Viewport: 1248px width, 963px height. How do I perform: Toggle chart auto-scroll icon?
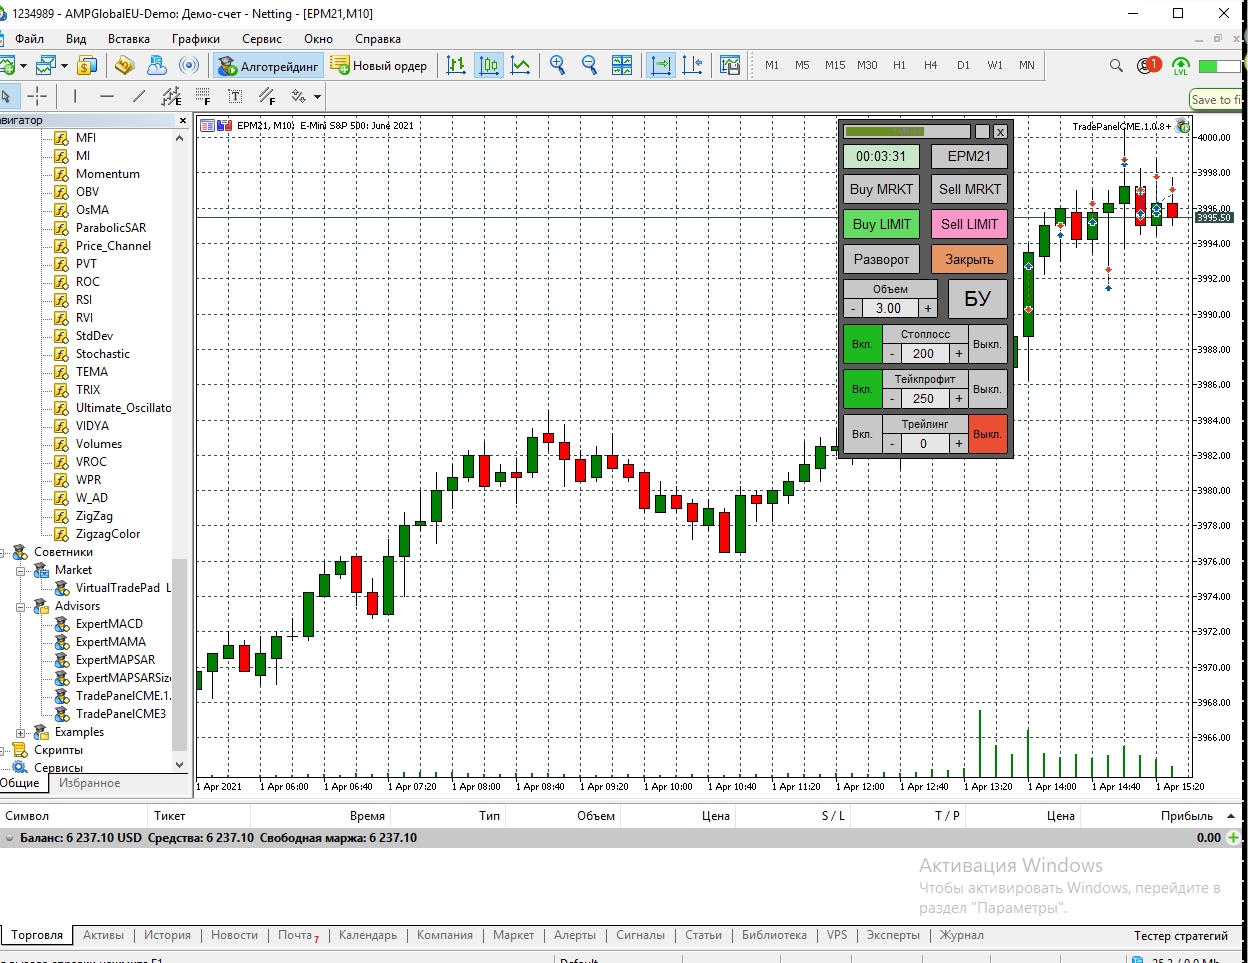pos(660,66)
